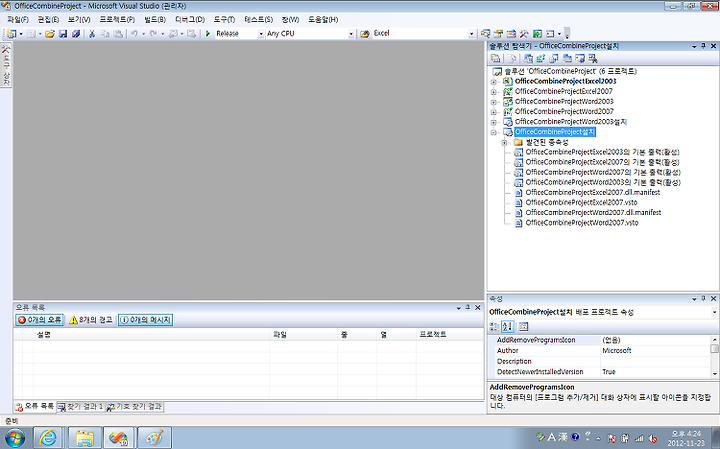Click the Open File folder icon
Screen dimensions: 720x449
pos(50,34)
